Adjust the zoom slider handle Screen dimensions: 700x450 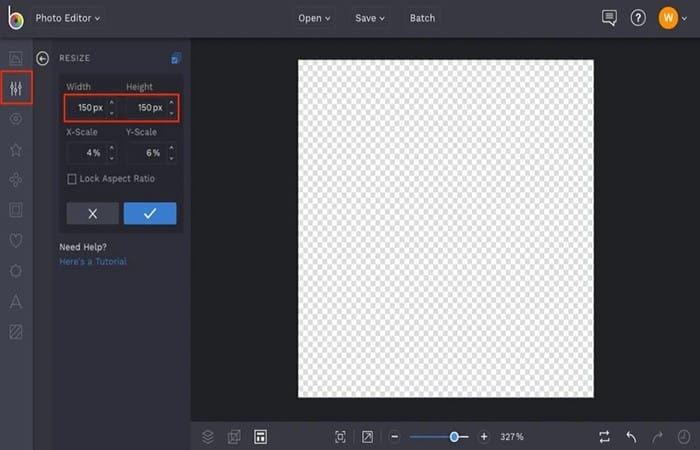(x=454, y=437)
